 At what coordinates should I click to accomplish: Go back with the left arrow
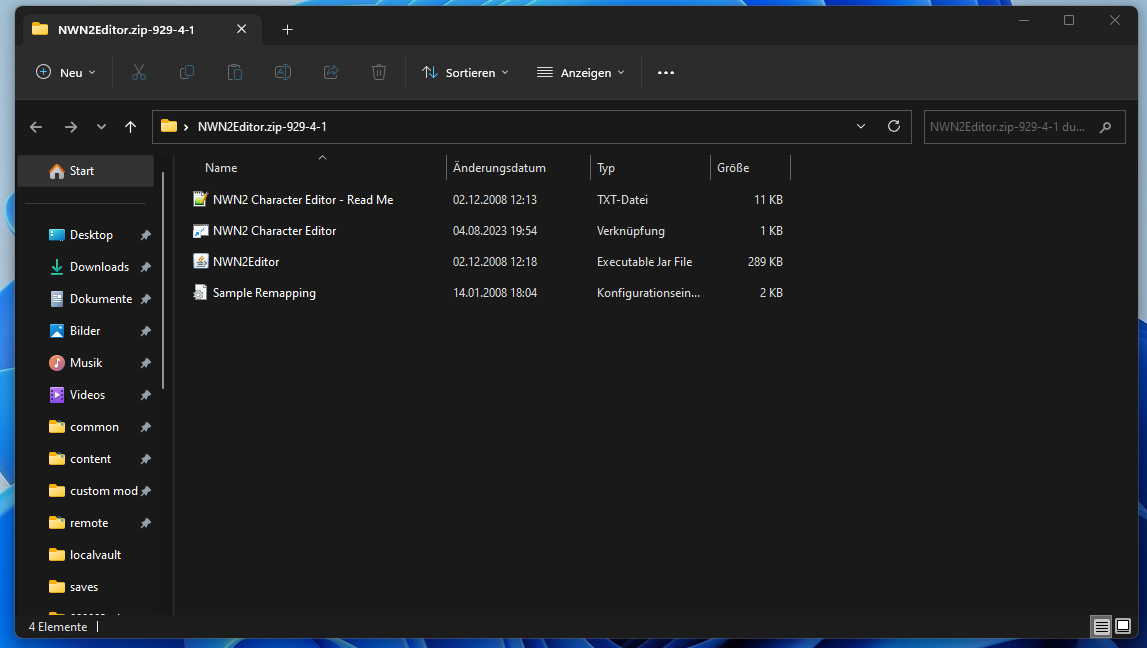(x=36, y=127)
